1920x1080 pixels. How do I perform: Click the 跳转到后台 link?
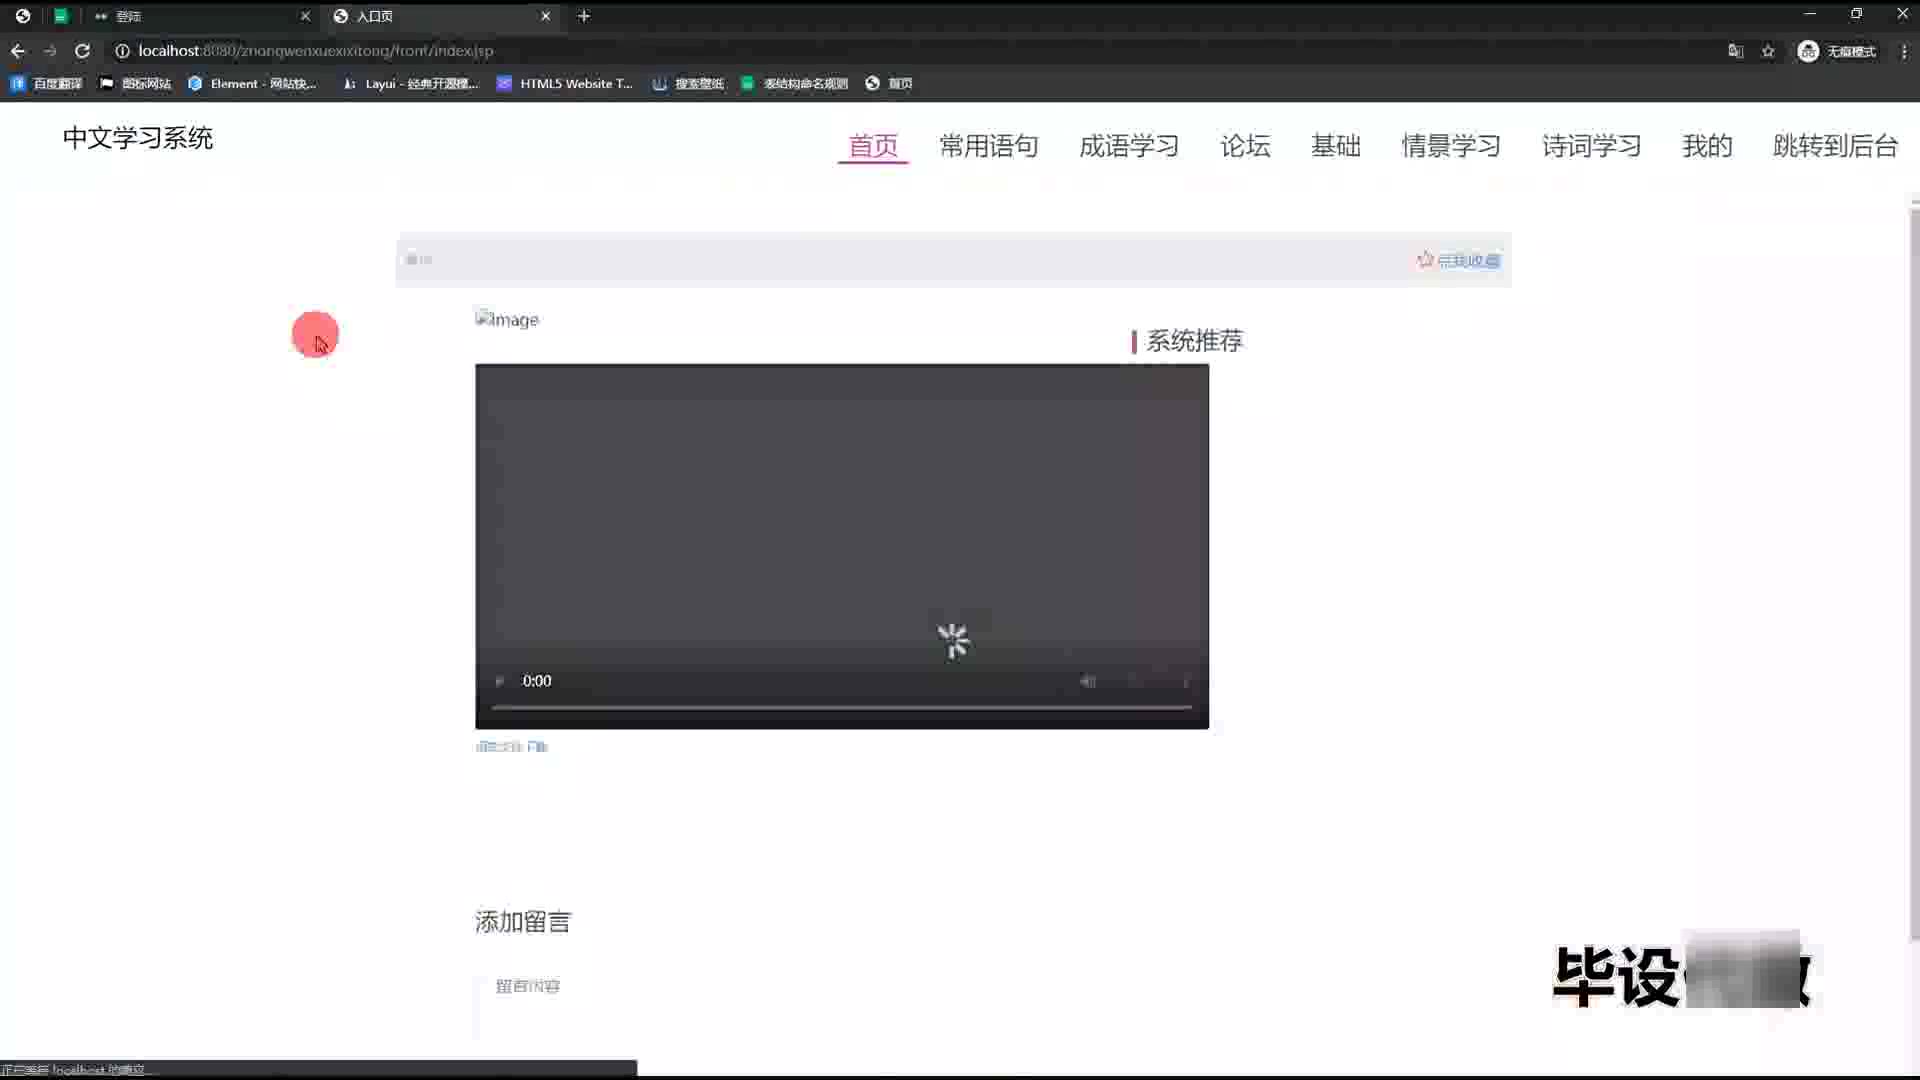tap(1835, 146)
